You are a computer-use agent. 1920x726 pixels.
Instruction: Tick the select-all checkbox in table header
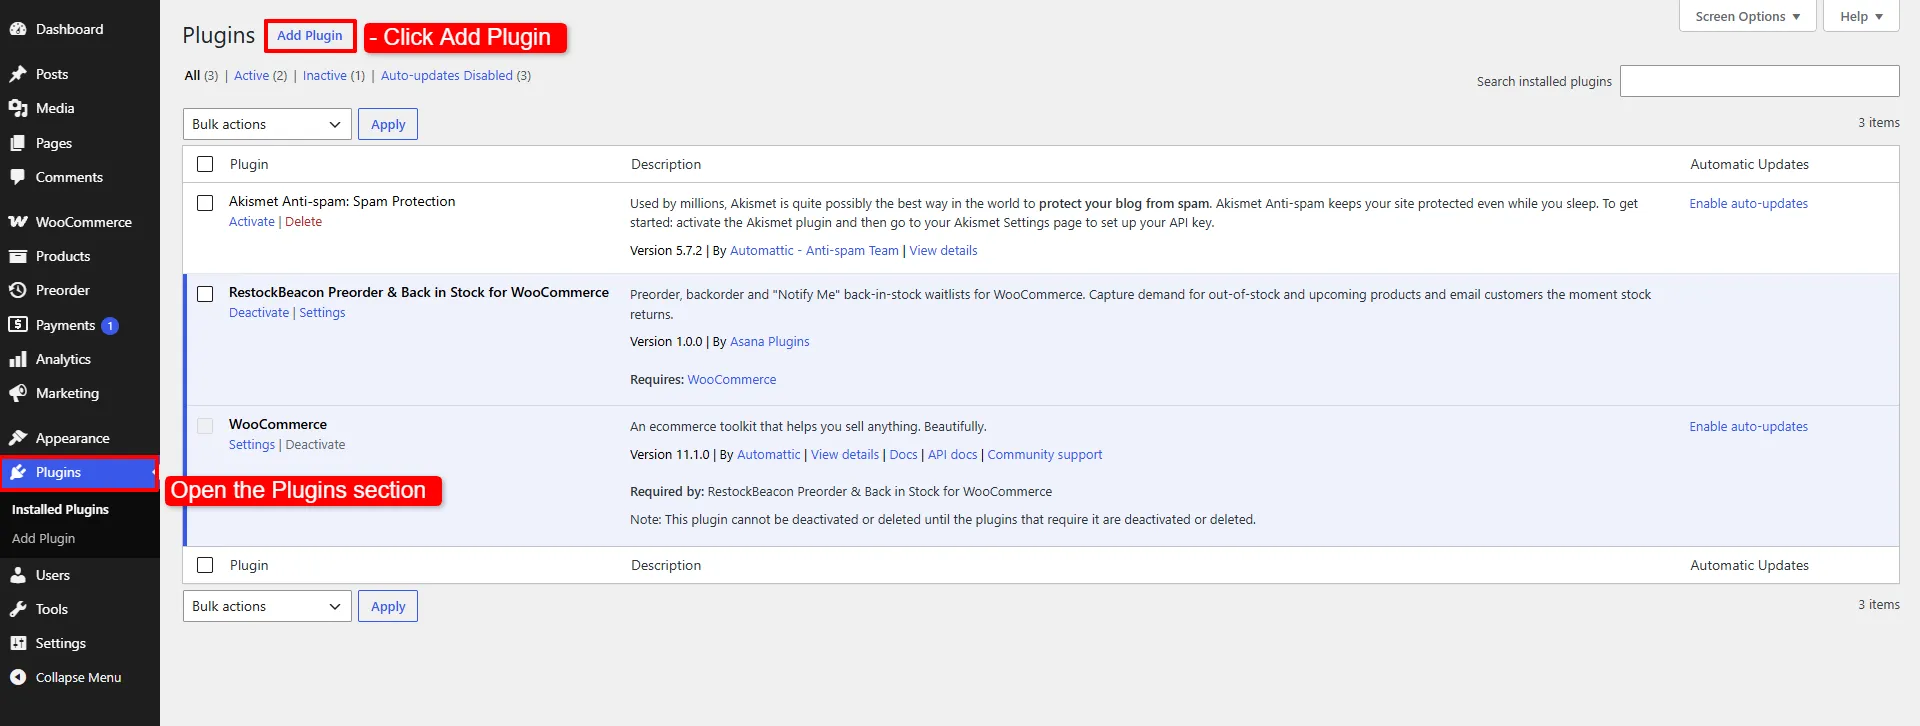(205, 164)
